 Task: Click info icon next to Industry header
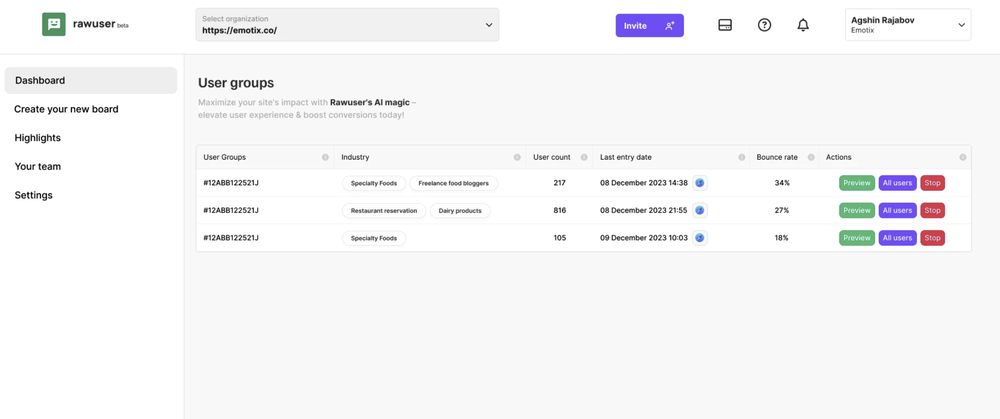click(x=517, y=157)
